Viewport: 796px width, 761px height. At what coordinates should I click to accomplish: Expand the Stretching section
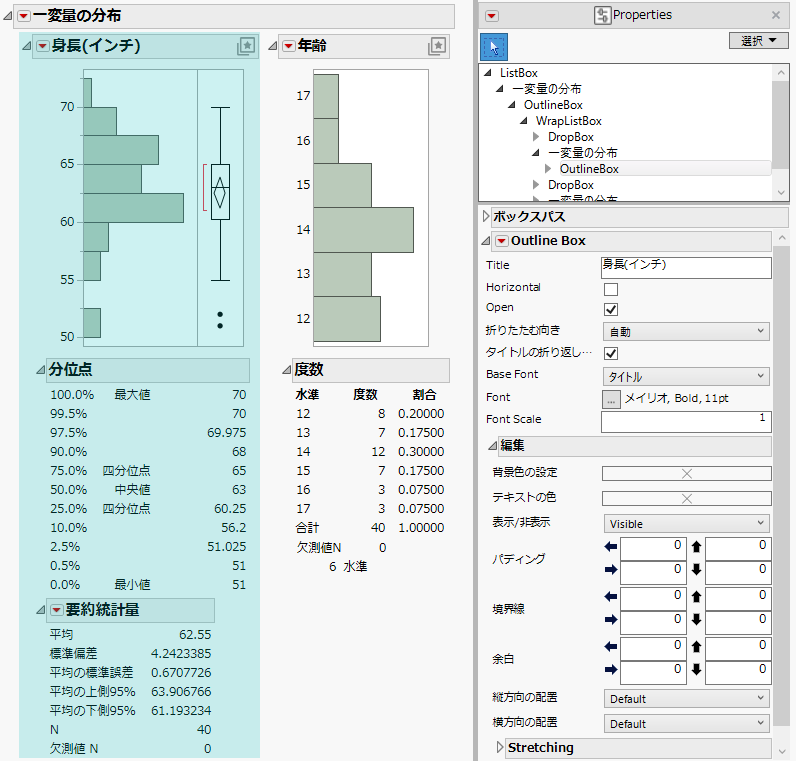point(501,747)
